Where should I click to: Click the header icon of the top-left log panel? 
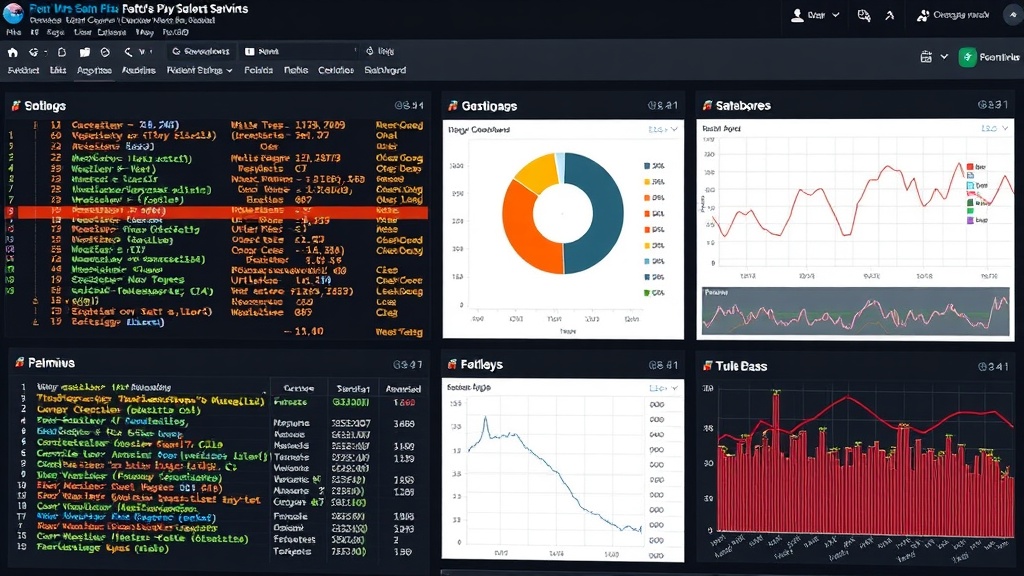coord(15,105)
